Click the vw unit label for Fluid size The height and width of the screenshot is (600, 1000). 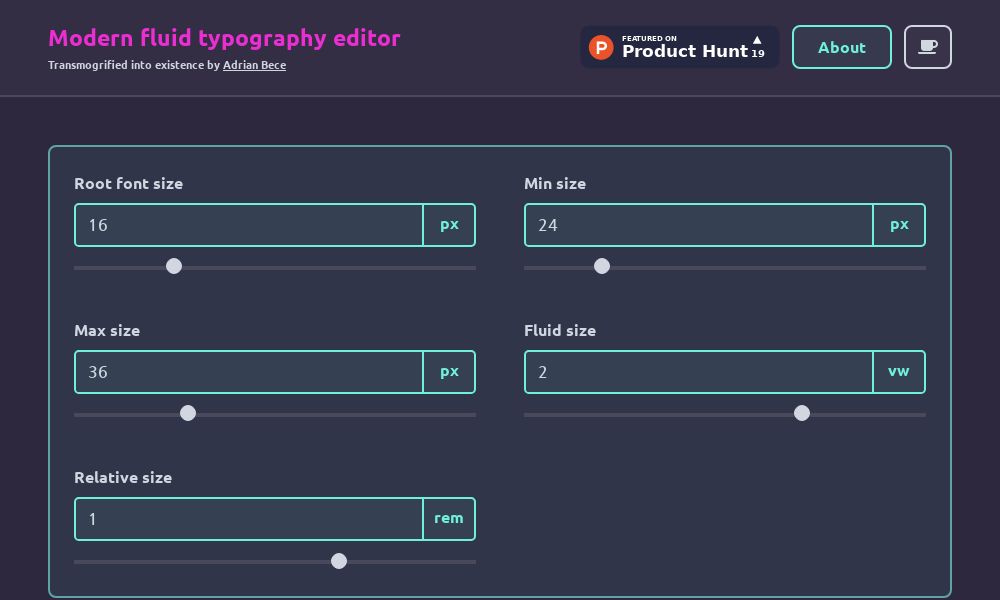pos(899,371)
